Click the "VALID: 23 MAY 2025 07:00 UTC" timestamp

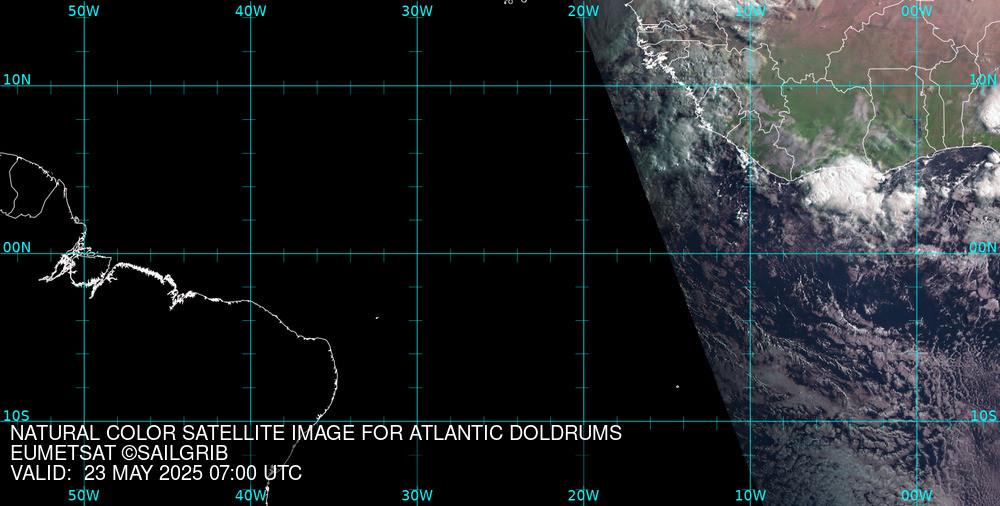click(x=156, y=473)
